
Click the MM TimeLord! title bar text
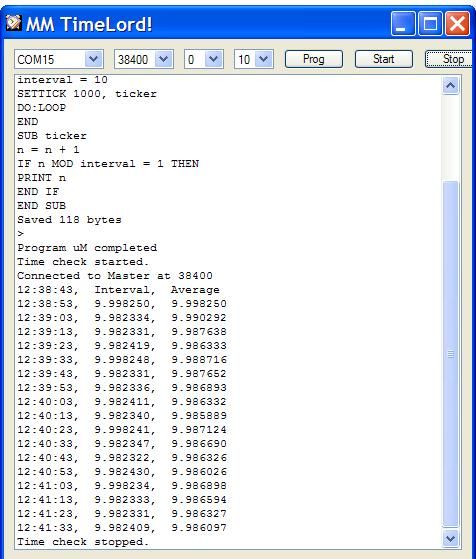tap(89, 24)
